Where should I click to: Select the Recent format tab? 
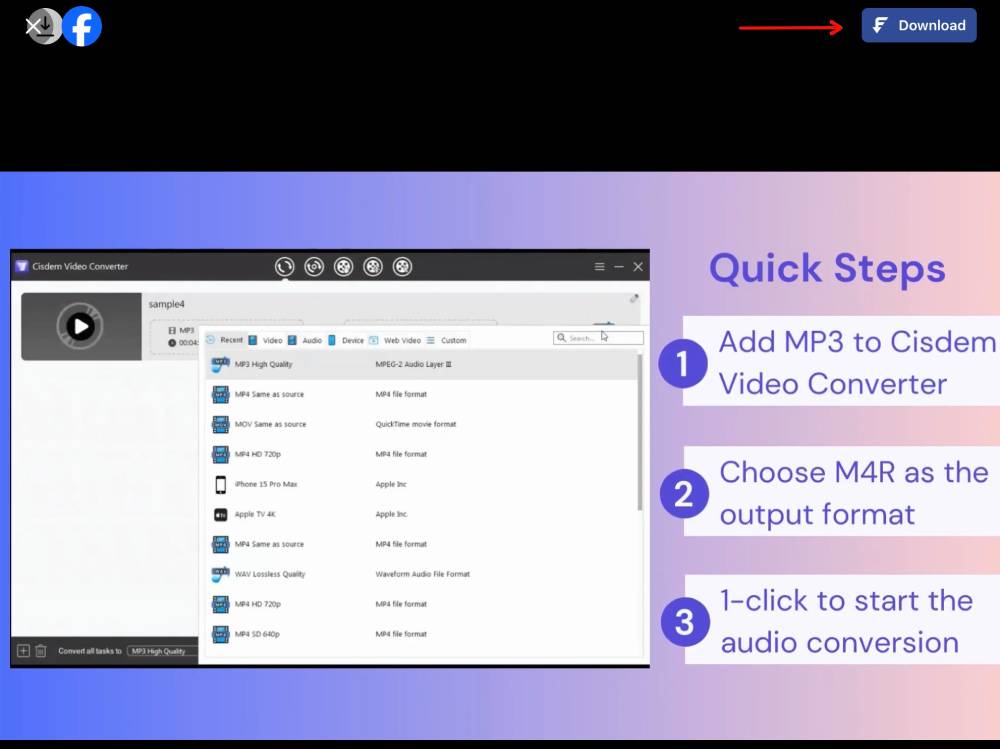pyautogui.click(x=225, y=340)
